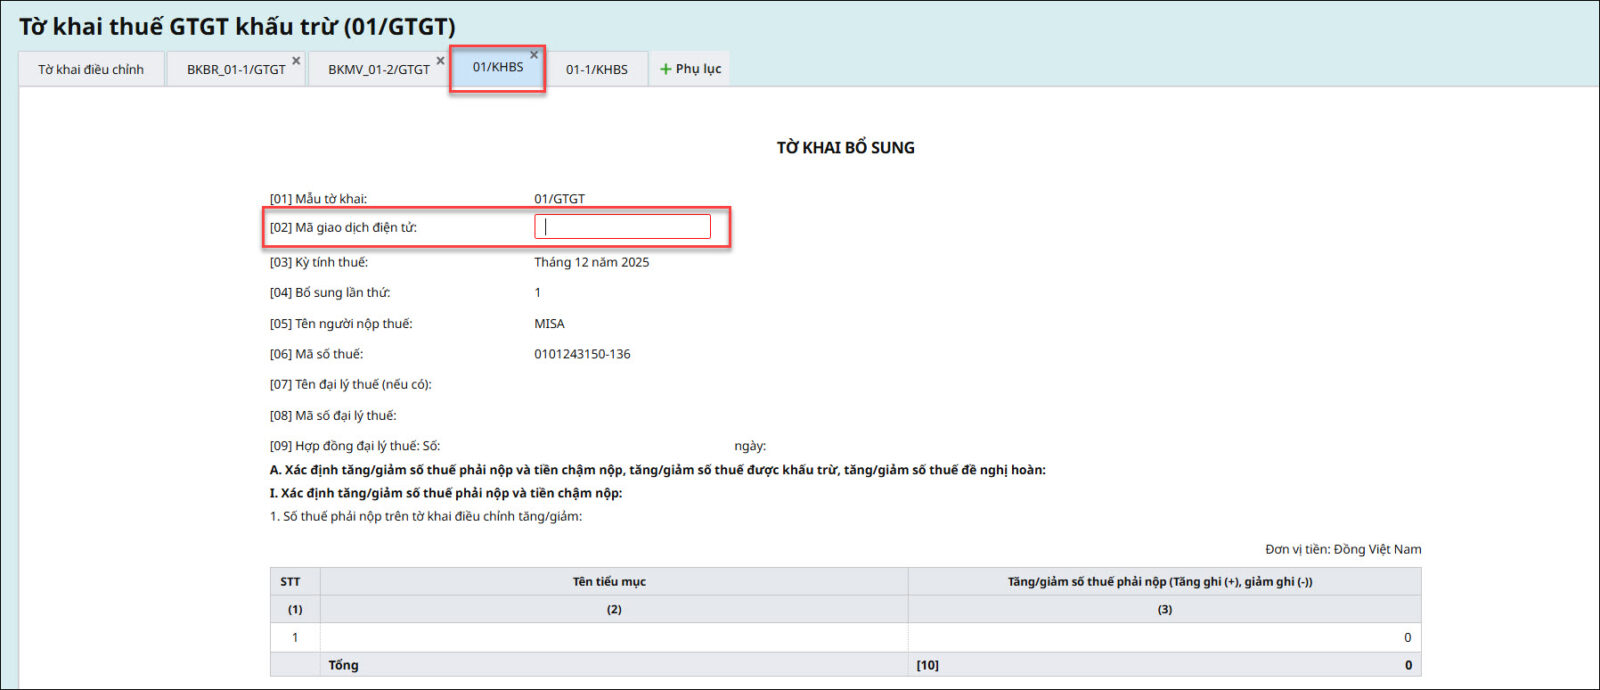Click the Bổ sung lần thứ value
This screenshot has height=690, width=1600.
[x=537, y=293]
